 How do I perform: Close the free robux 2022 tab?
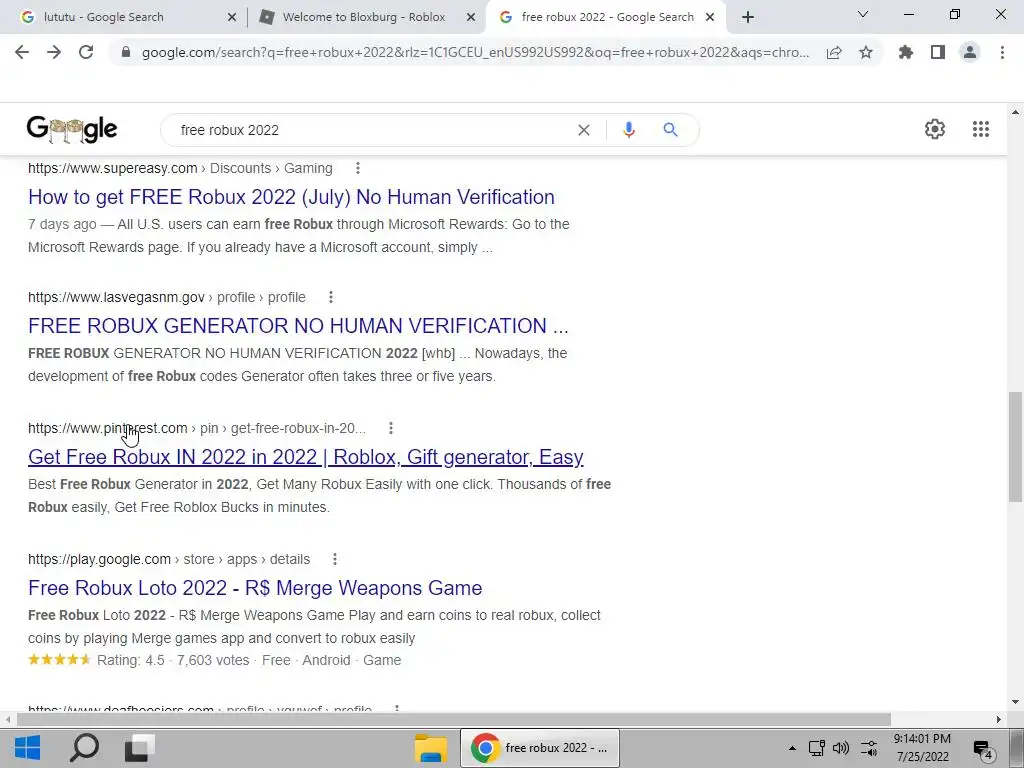coord(710,18)
